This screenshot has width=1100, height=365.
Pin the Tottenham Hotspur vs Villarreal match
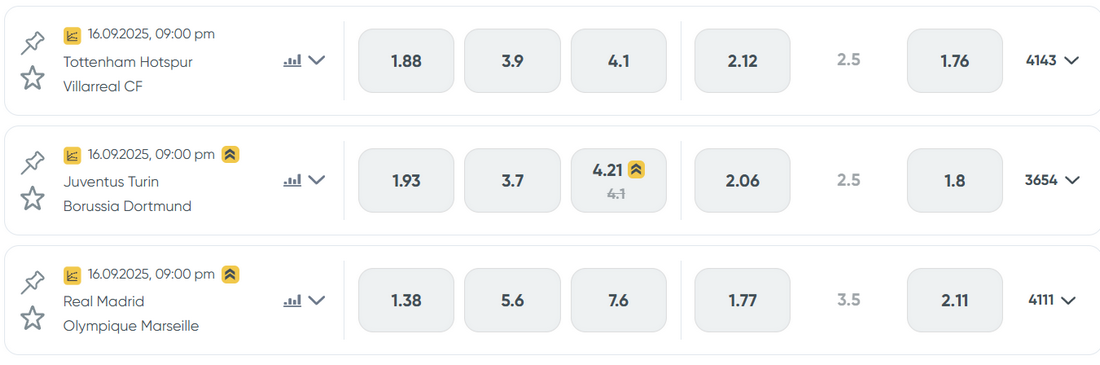pos(32,43)
